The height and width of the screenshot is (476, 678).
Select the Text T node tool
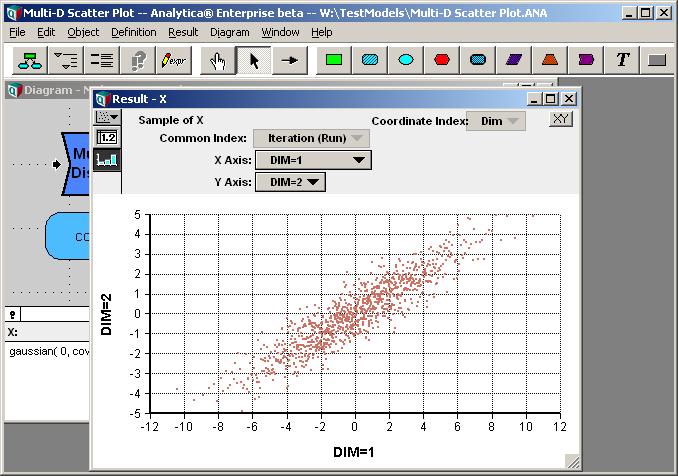pyautogui.click(x=622, y=61)
